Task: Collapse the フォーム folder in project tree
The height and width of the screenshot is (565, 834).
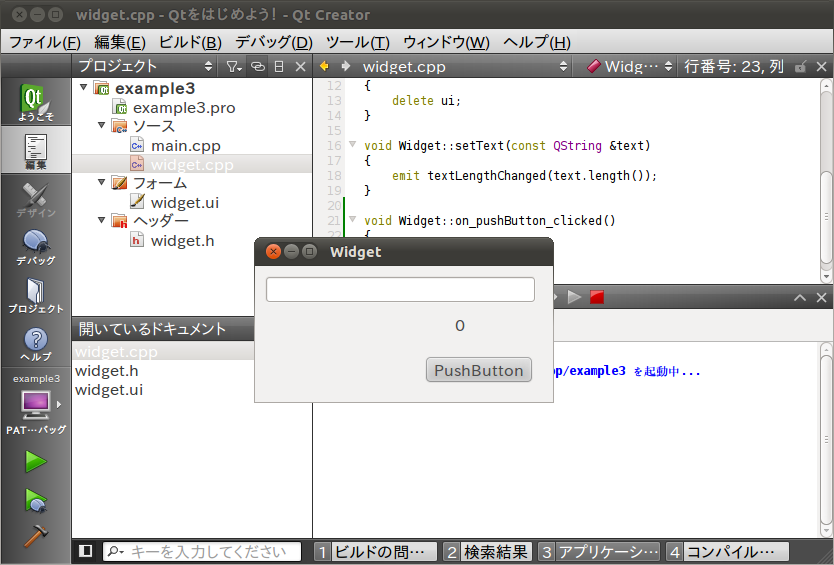Action: (x=101, y=183)
